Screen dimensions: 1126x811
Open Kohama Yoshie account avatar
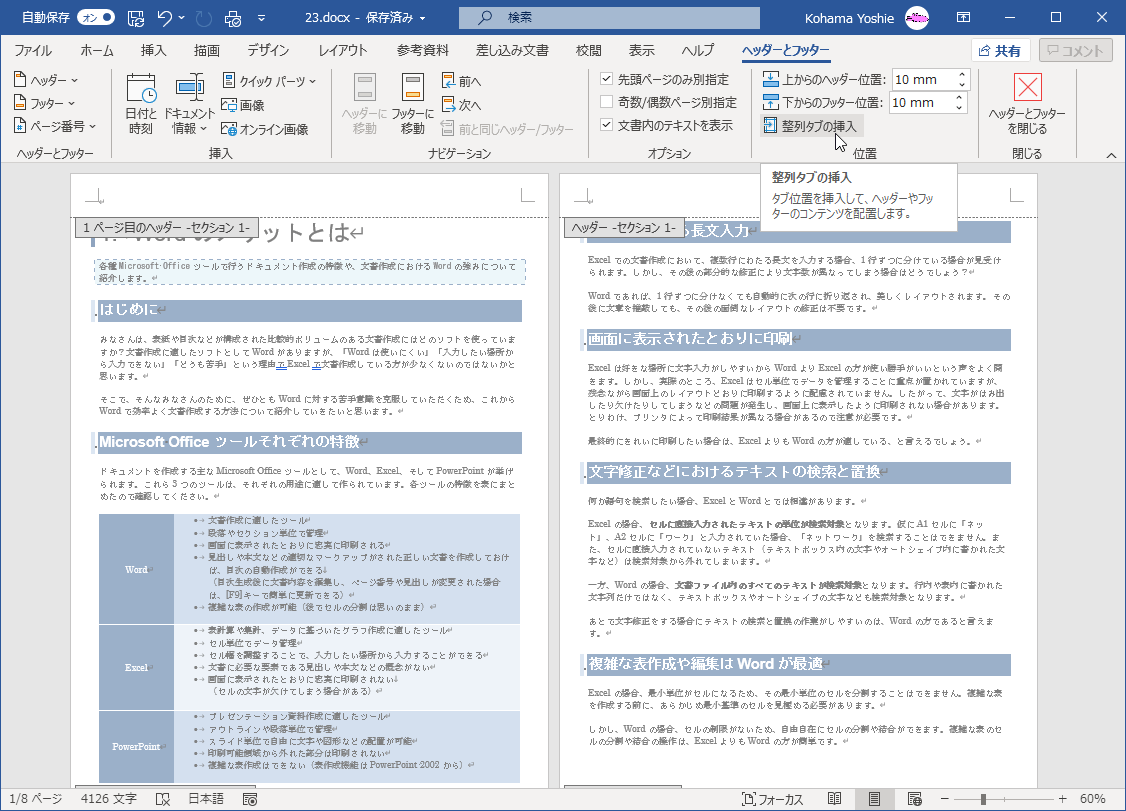917,18
